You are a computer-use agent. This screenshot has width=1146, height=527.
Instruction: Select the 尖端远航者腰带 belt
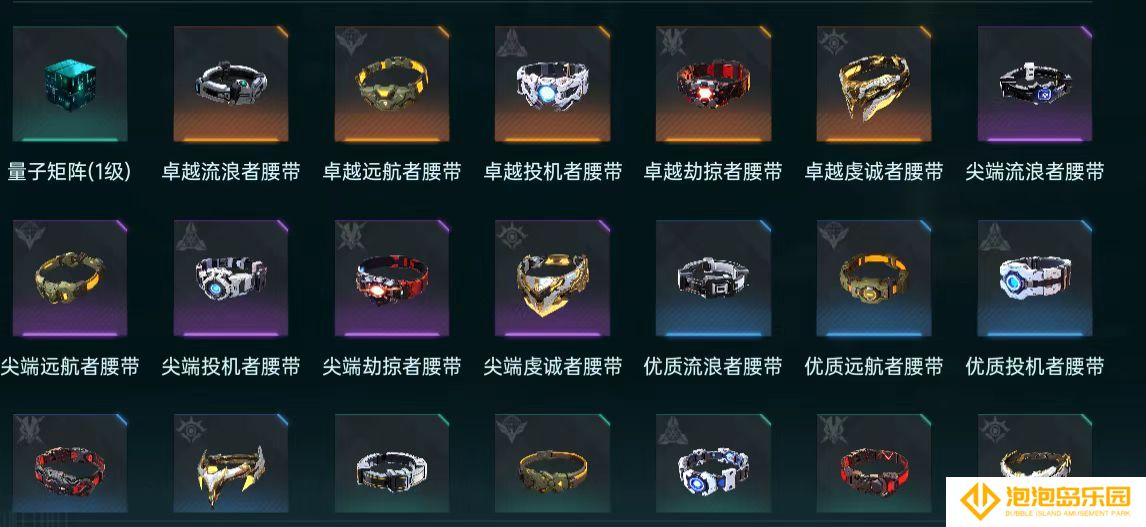pos(69,278)
